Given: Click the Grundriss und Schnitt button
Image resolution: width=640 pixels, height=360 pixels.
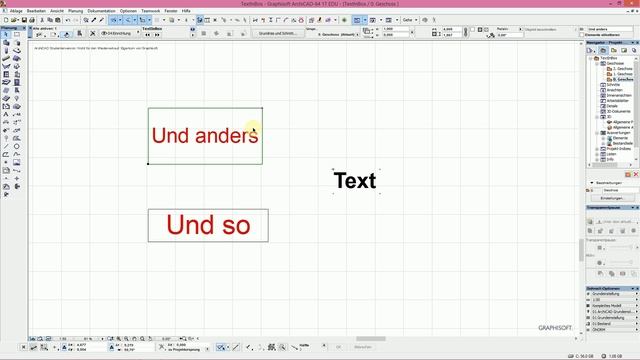Looking at the screenshot, I should [278, 33].
